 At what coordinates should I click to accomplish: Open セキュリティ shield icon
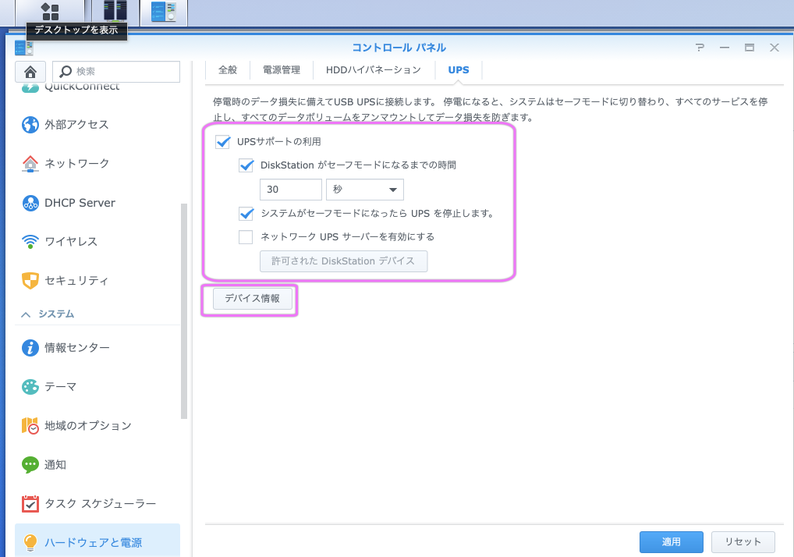(x=30, y=281)
